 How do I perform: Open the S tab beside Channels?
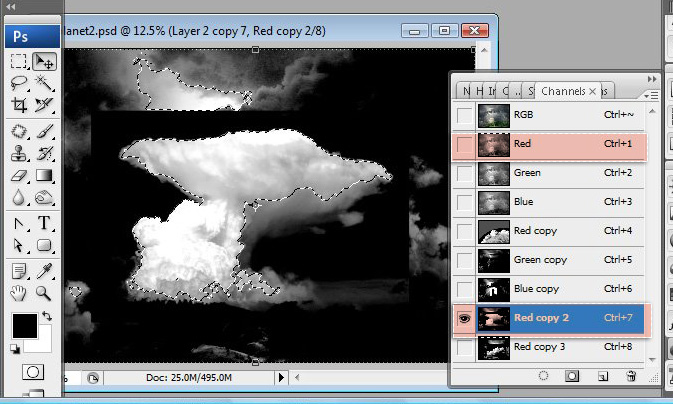click(x=531, y=91)
